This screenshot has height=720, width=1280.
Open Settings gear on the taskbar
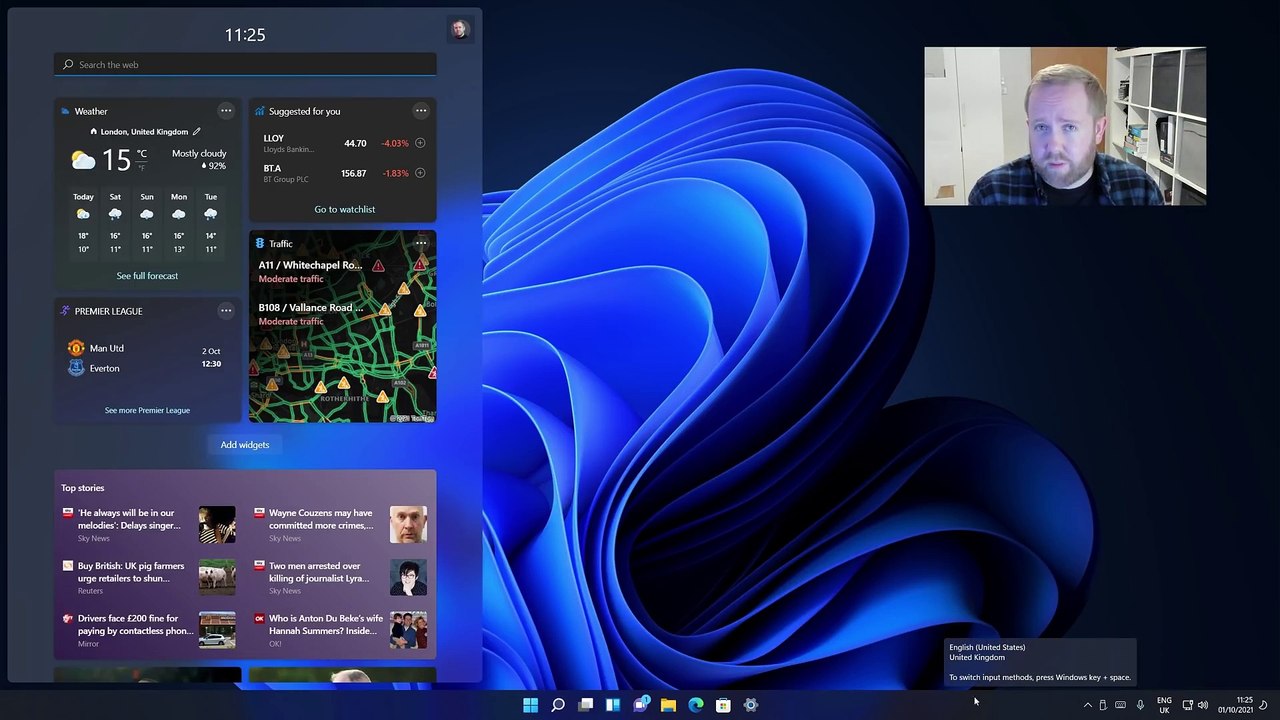coord(751,705)
